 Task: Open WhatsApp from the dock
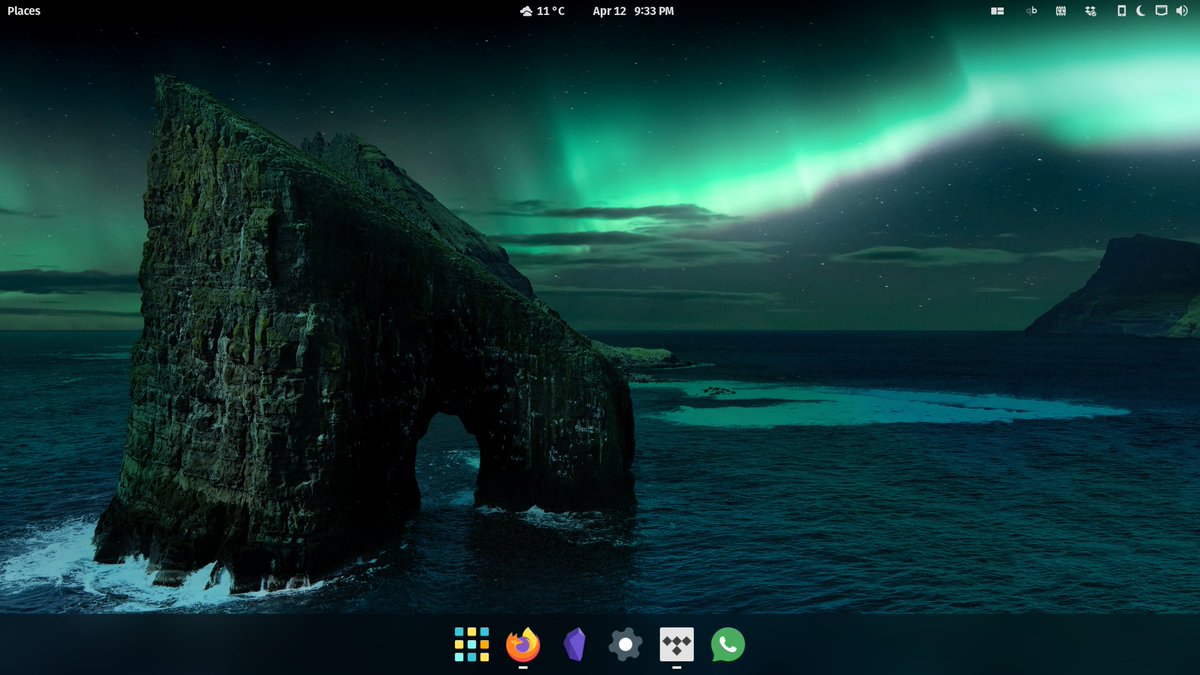(728, 645)
